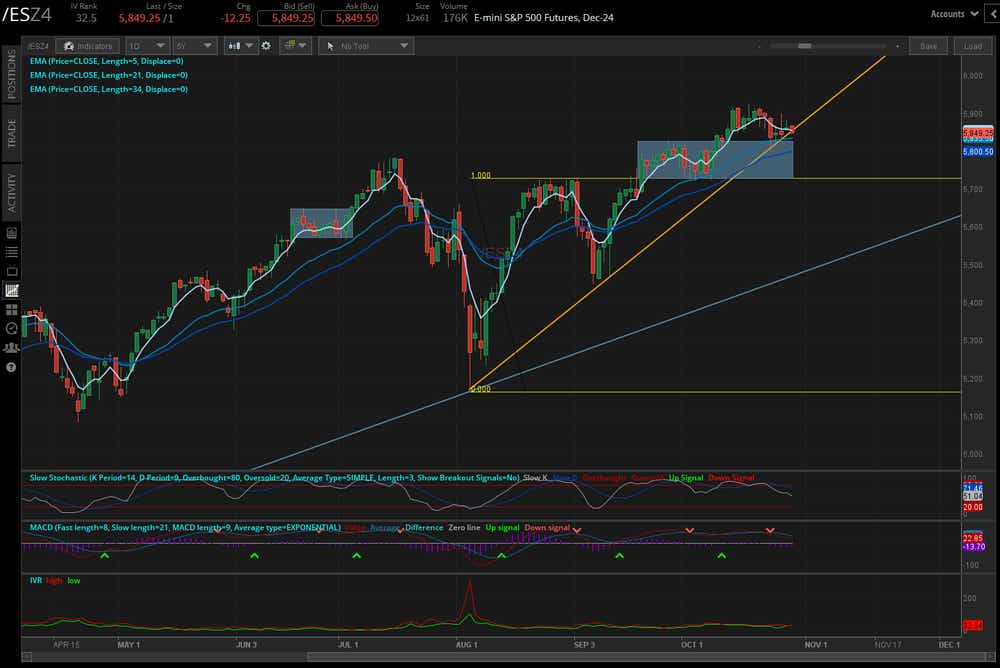Click the clock history icon in the left sidebar
This screenshot has height=668, width=1000.
click(12, 328)
